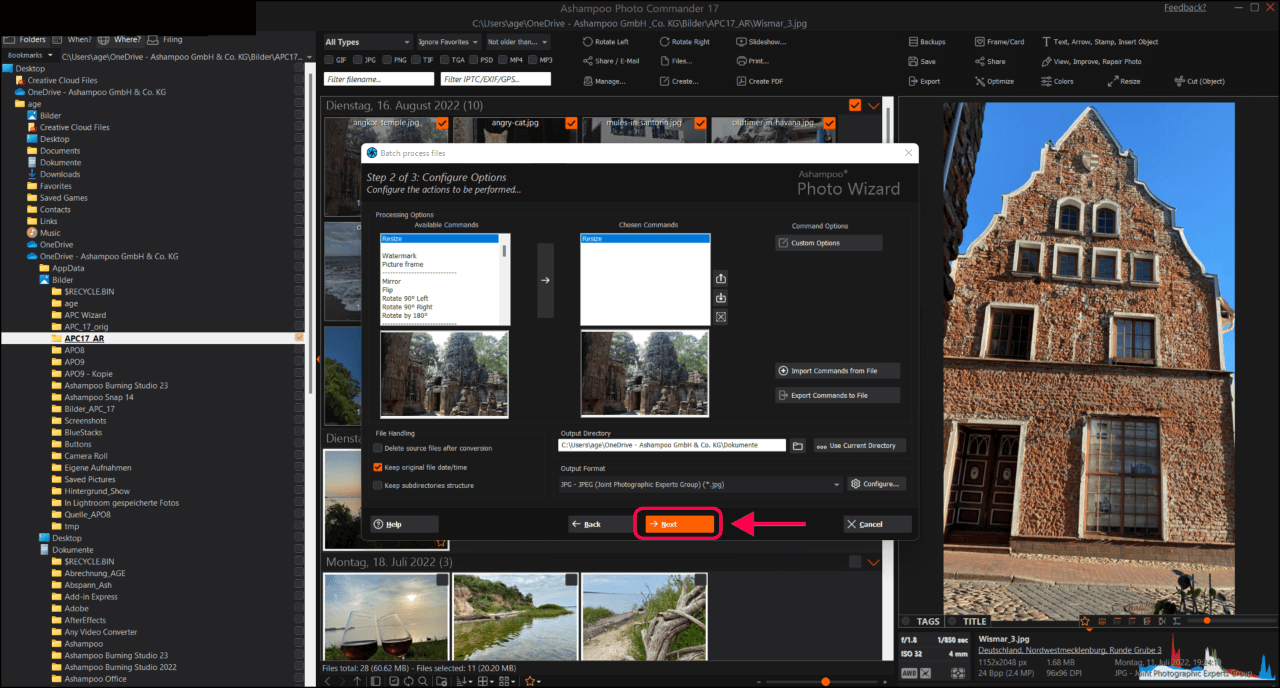Collapse the Montag, 18. Juli 2022 group
The image size is (1280, 688).
coord(874,562)
